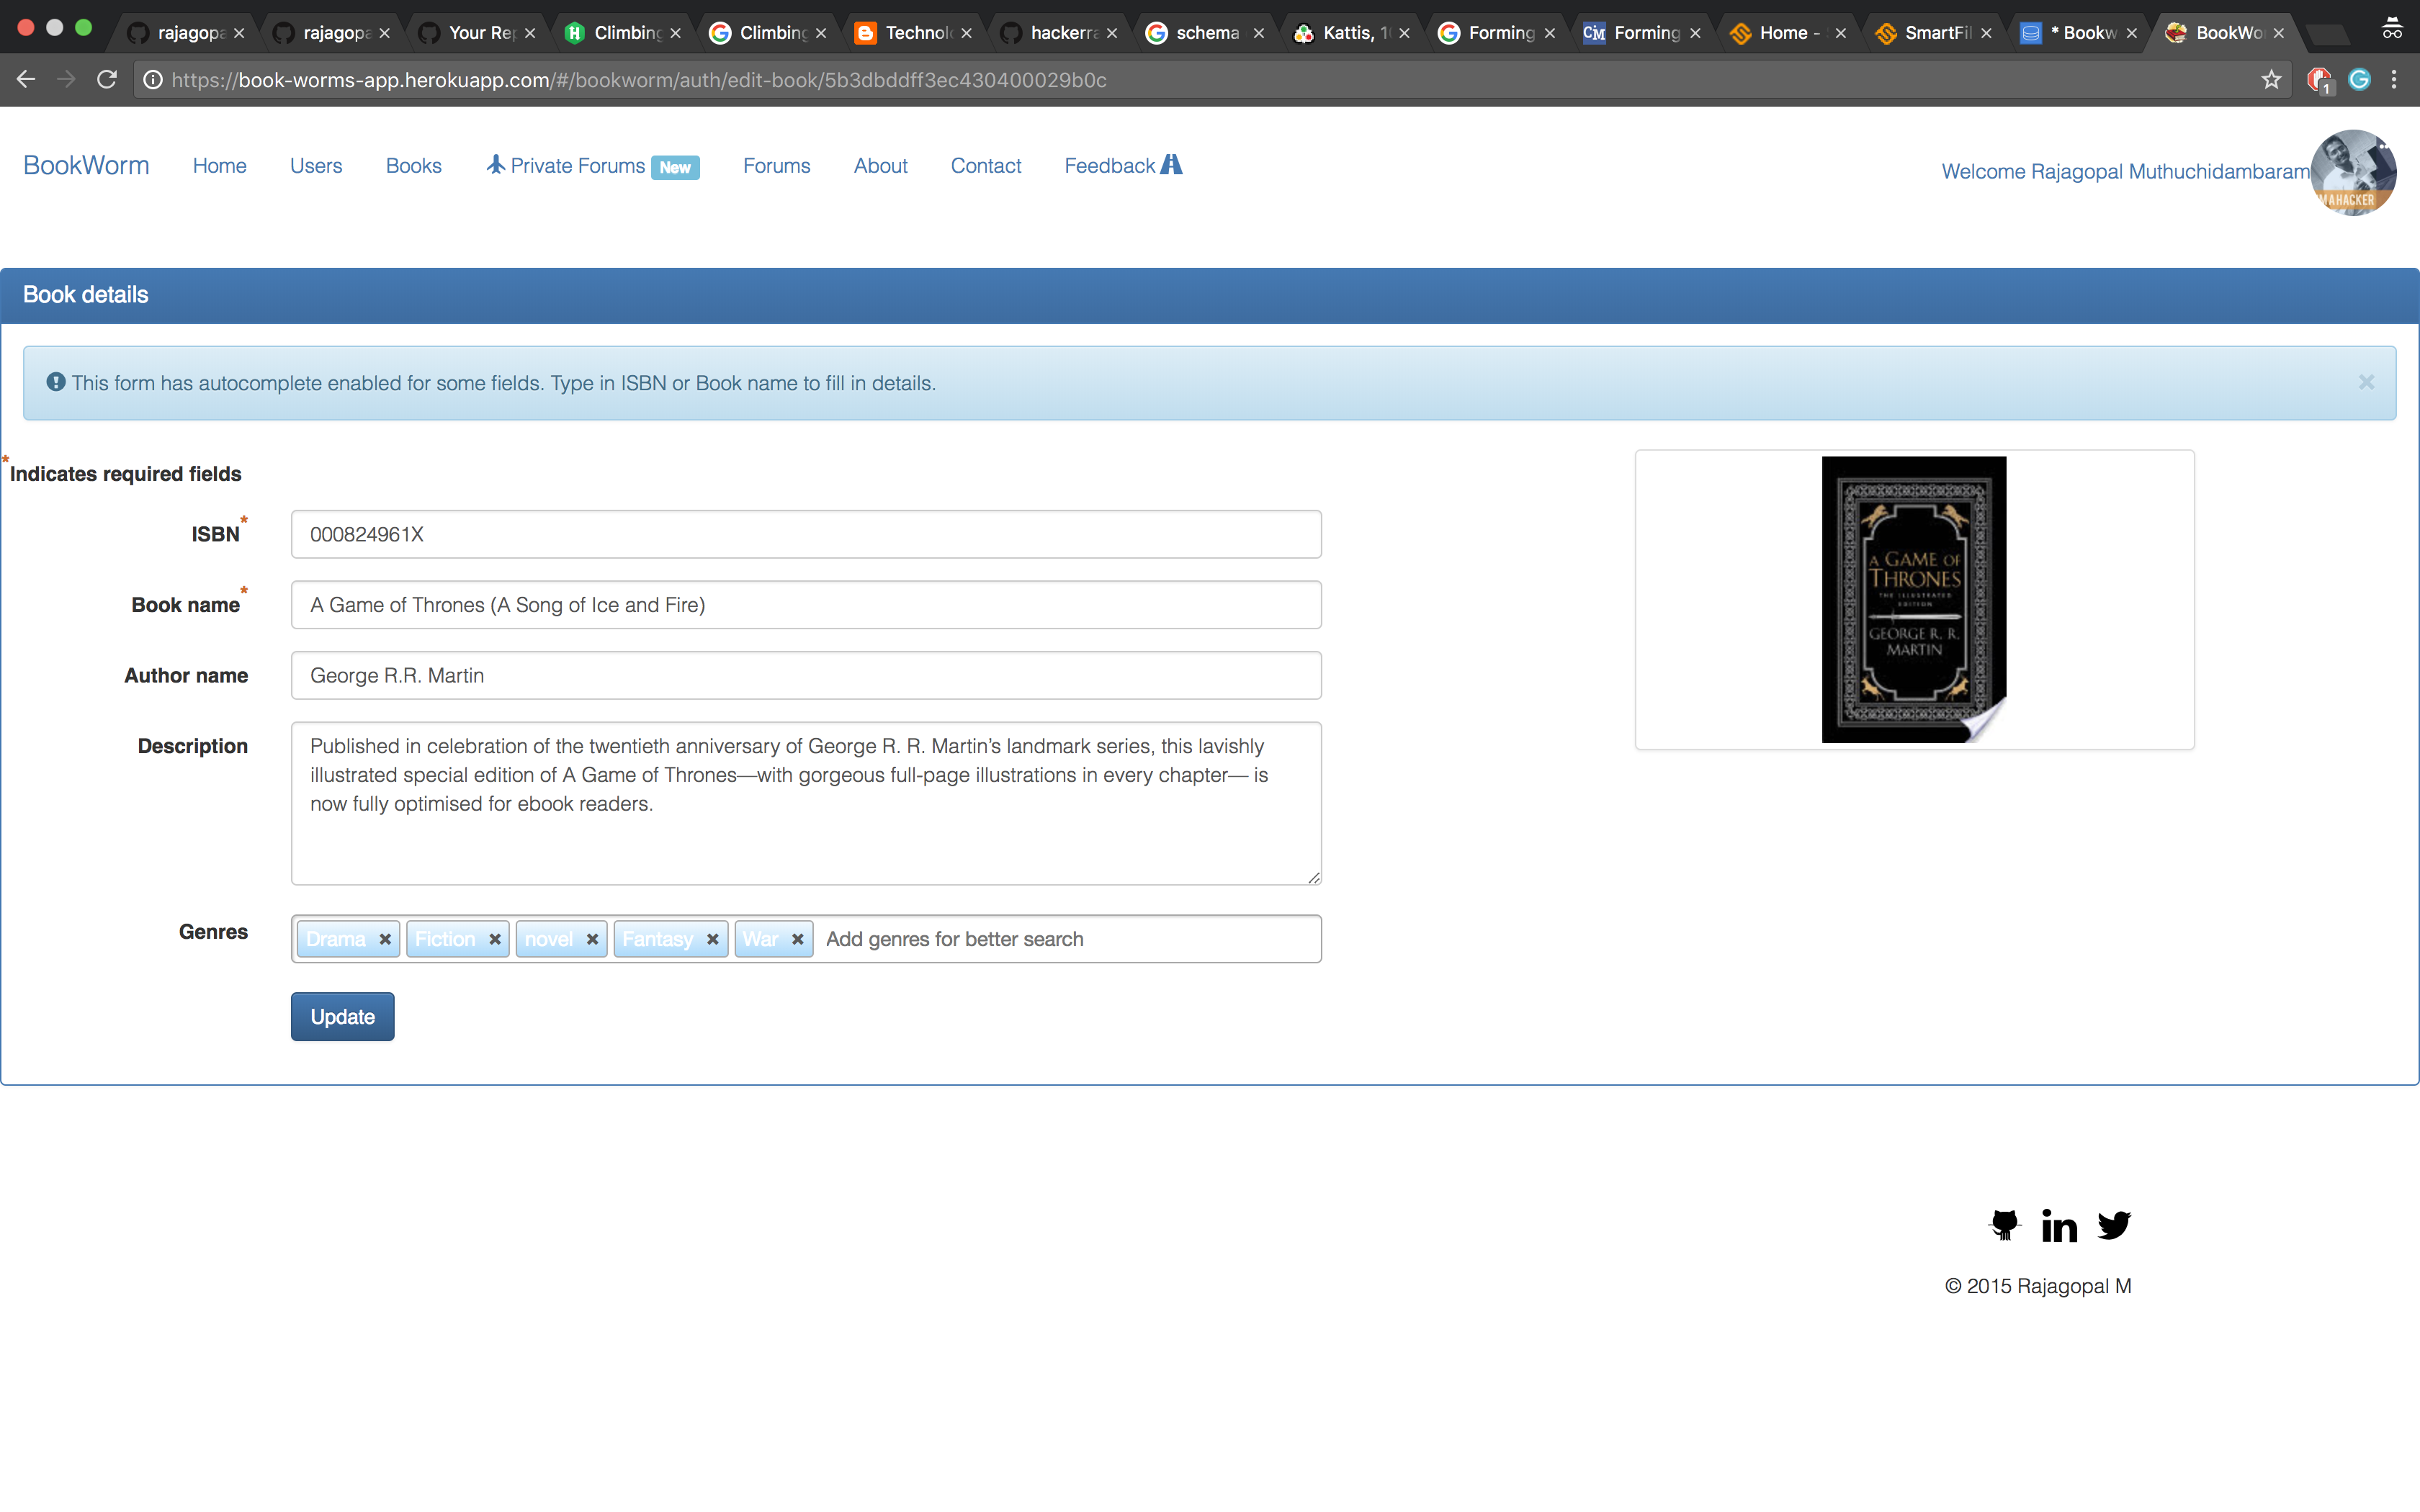
Task: Go to Books navigation link
Action: [x=413, y=166]
